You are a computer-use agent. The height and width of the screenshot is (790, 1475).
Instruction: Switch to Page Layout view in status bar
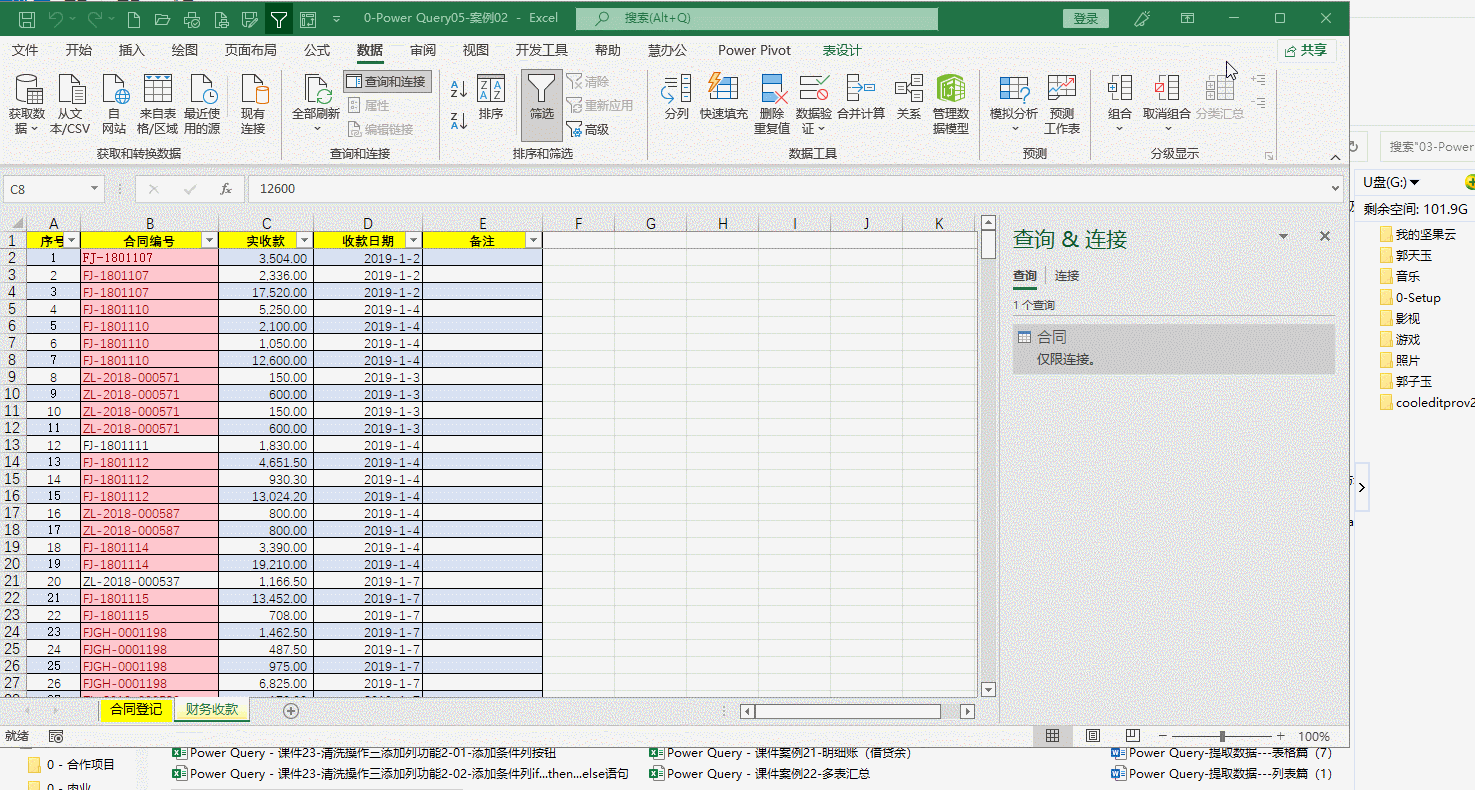coord(1093,736)
